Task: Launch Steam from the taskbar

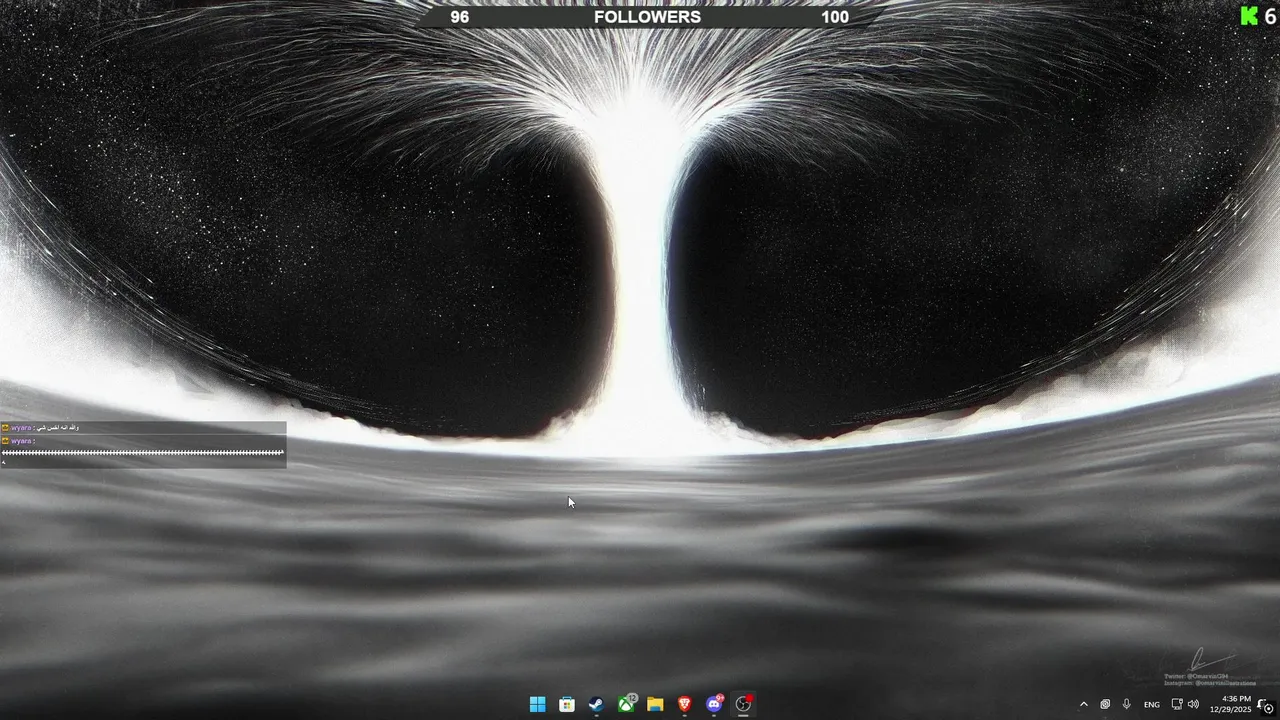Action: [596, 704]
